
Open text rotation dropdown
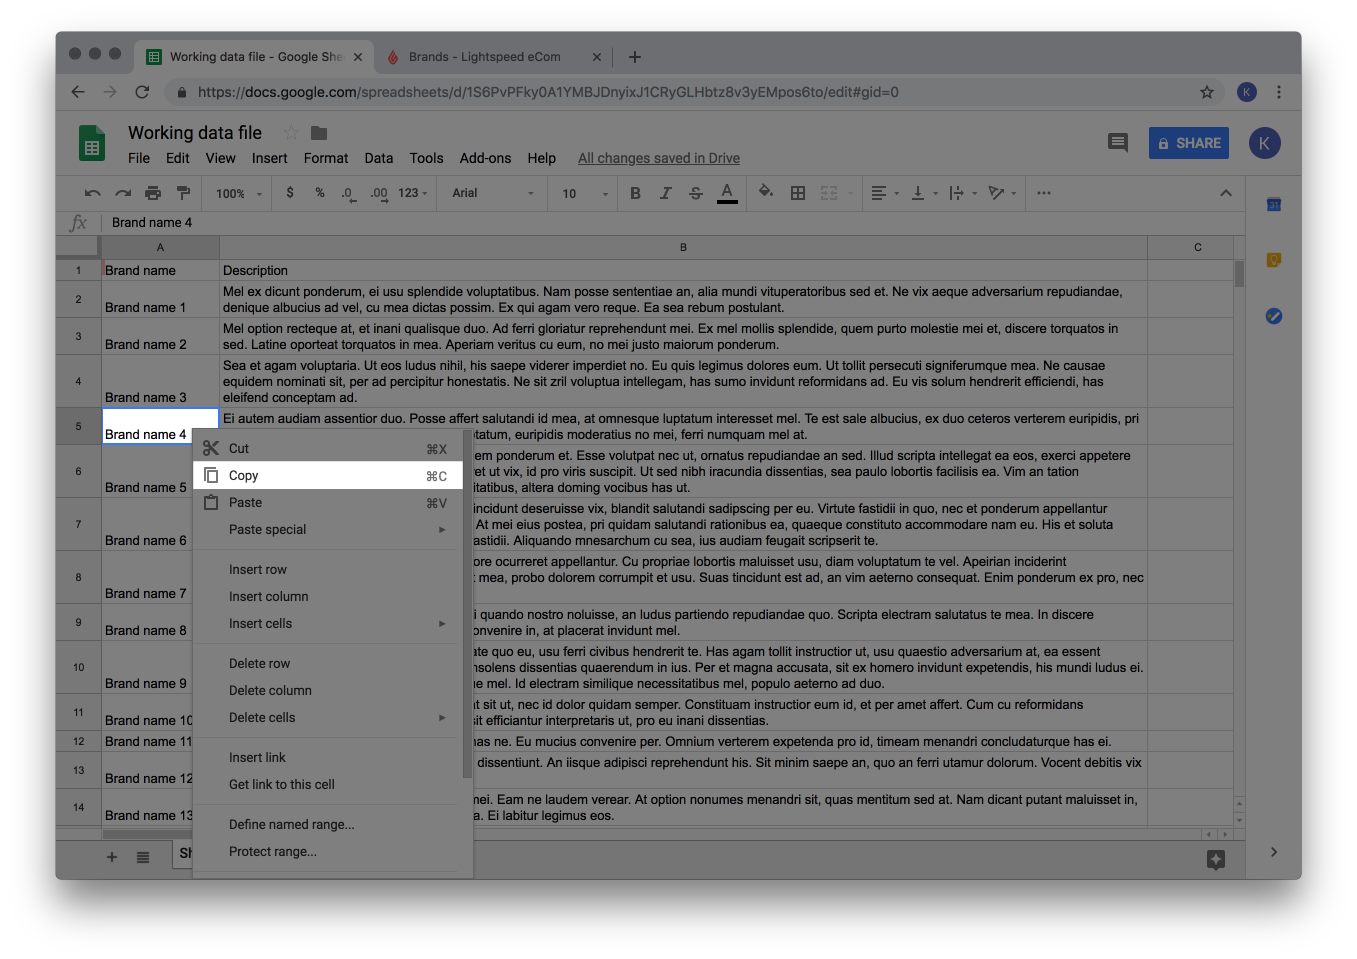(1001, 193)
